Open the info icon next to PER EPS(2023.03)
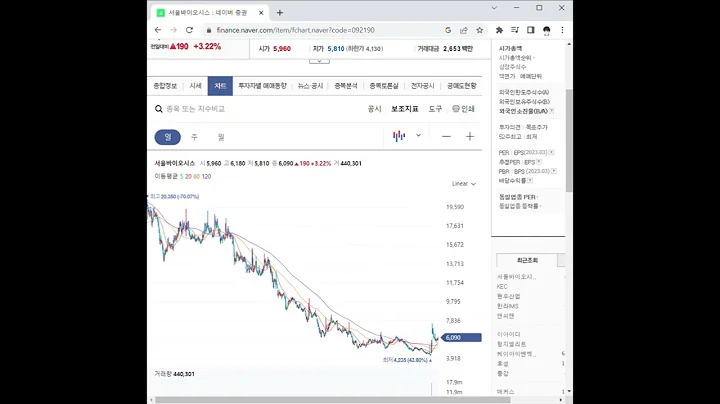The height and width of the screenshot is (404, 720). [551, 152]
